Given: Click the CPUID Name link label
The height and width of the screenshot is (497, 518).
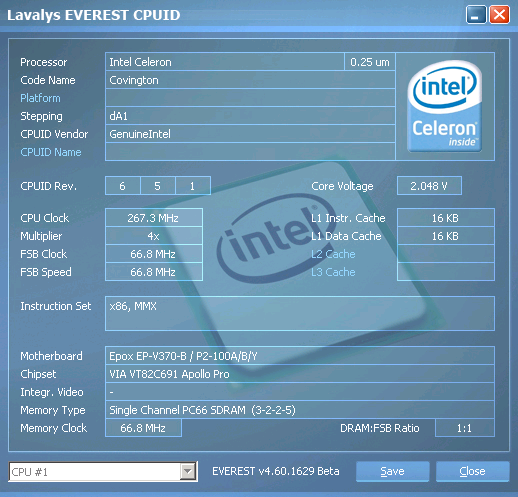Looking at the screenshot, I should [x=51, y=152].
